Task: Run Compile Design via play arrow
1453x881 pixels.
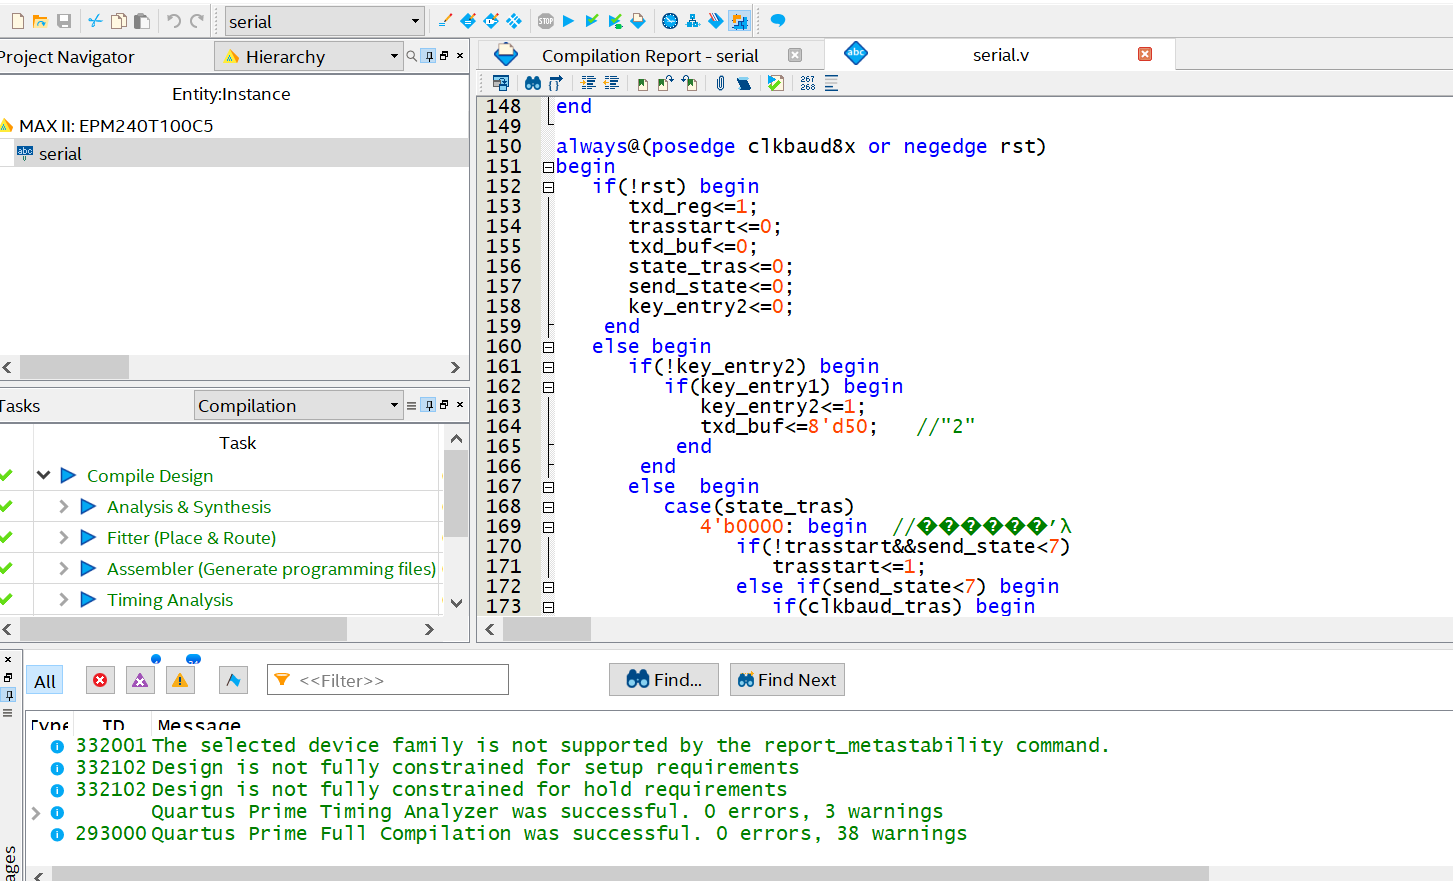Action: [x=68, y=475]
